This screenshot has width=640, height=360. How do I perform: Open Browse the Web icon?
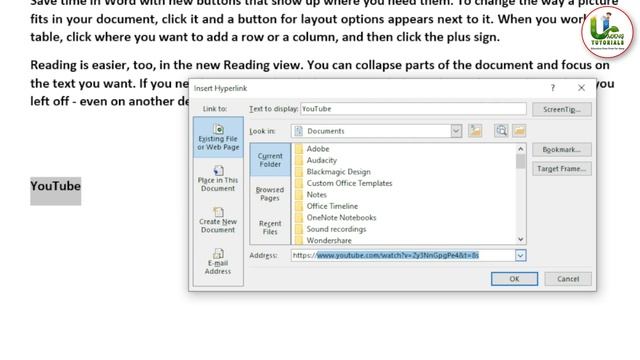click(x=501, y=131)
